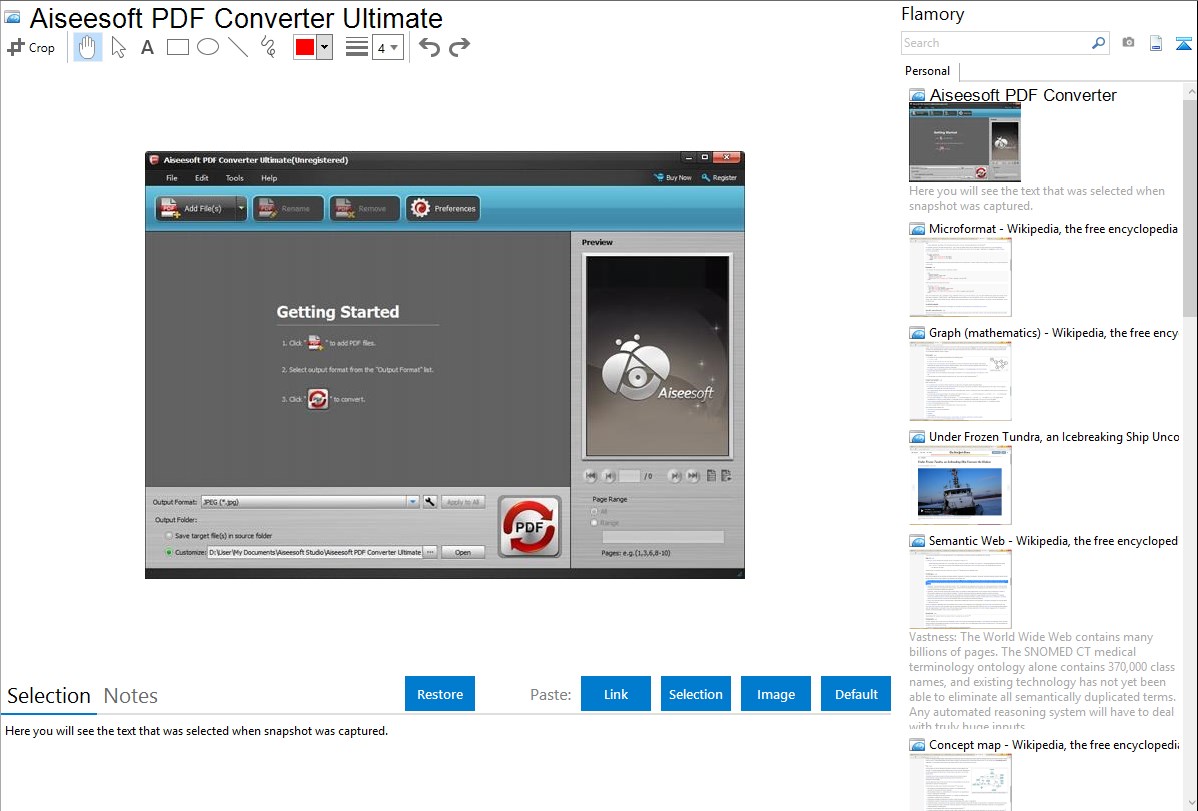Click the camera capture icon
Viewport: 1198px width, 811px height.
pyautogui.click(x=1128, y=43)
